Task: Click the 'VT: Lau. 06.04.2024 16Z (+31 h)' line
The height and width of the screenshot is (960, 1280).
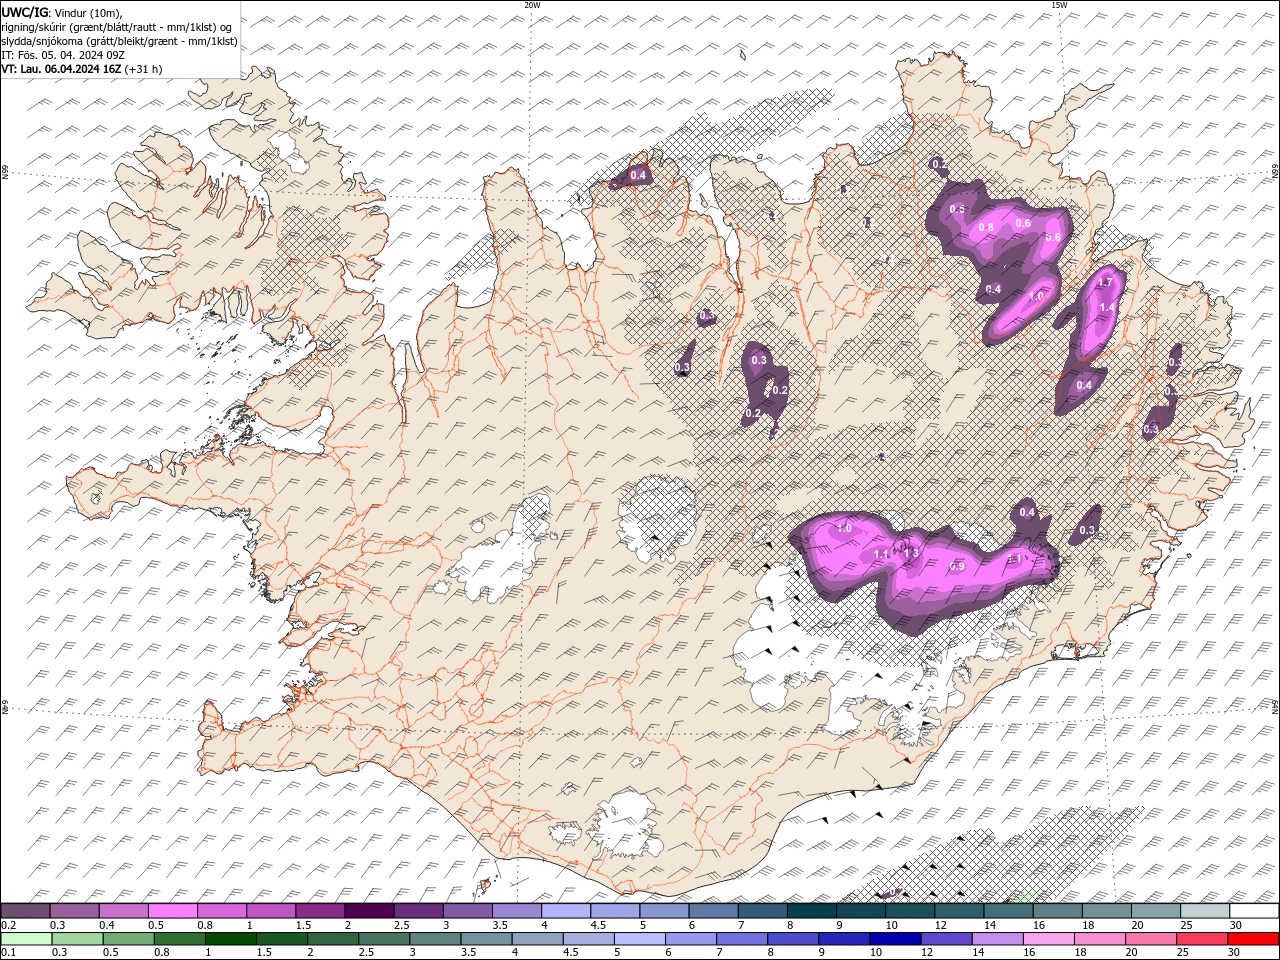Action: point(82,69)
